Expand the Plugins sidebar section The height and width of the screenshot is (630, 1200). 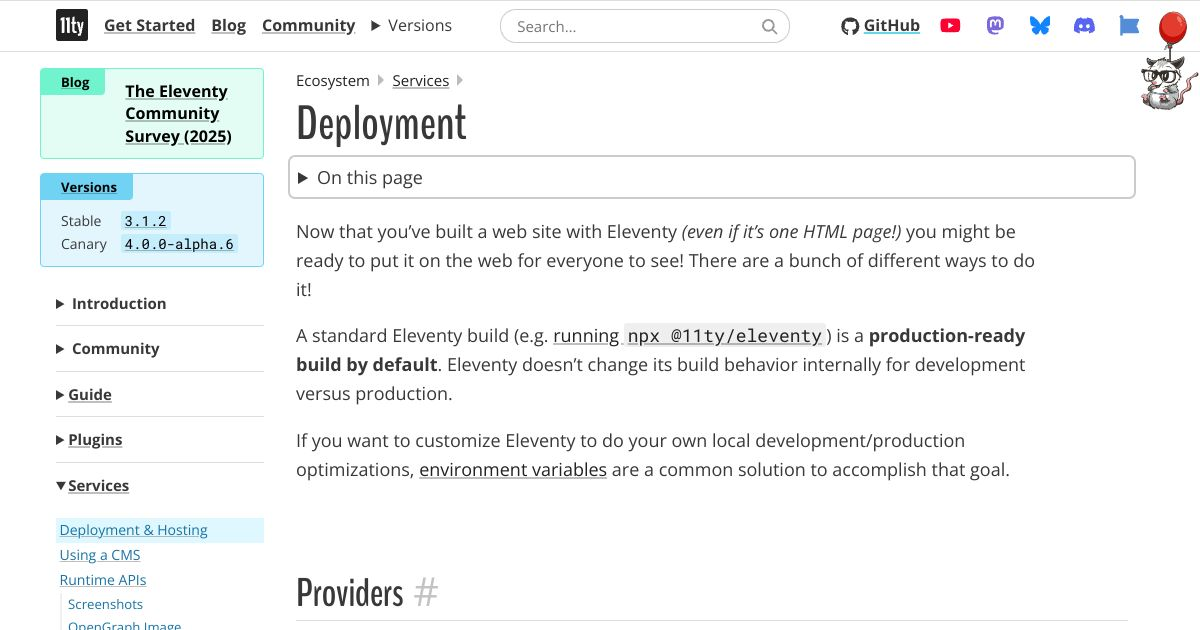pyautogui.click(x=95, y=439)
